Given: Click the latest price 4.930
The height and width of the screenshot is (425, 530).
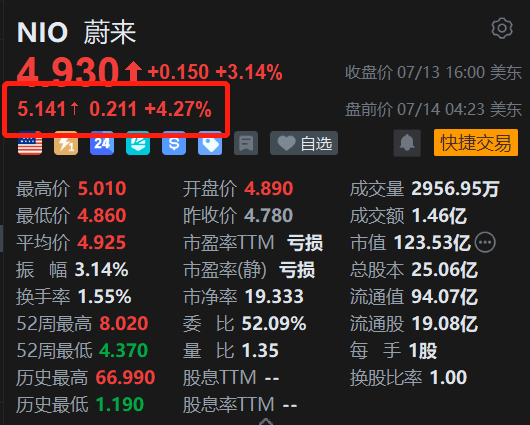Looking at the screenshot, I should point(68,72).
